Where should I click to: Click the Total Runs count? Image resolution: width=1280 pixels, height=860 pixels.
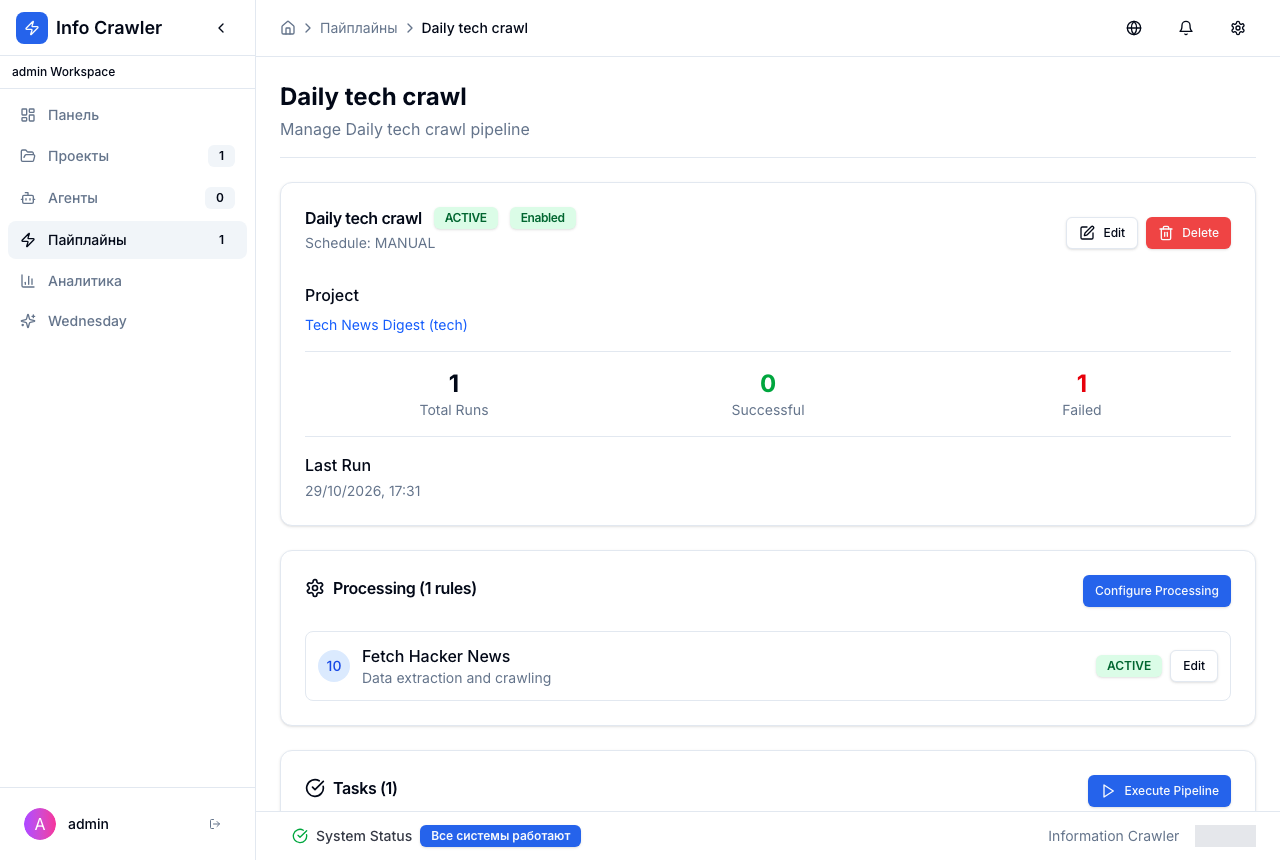[x=454, y=384]
